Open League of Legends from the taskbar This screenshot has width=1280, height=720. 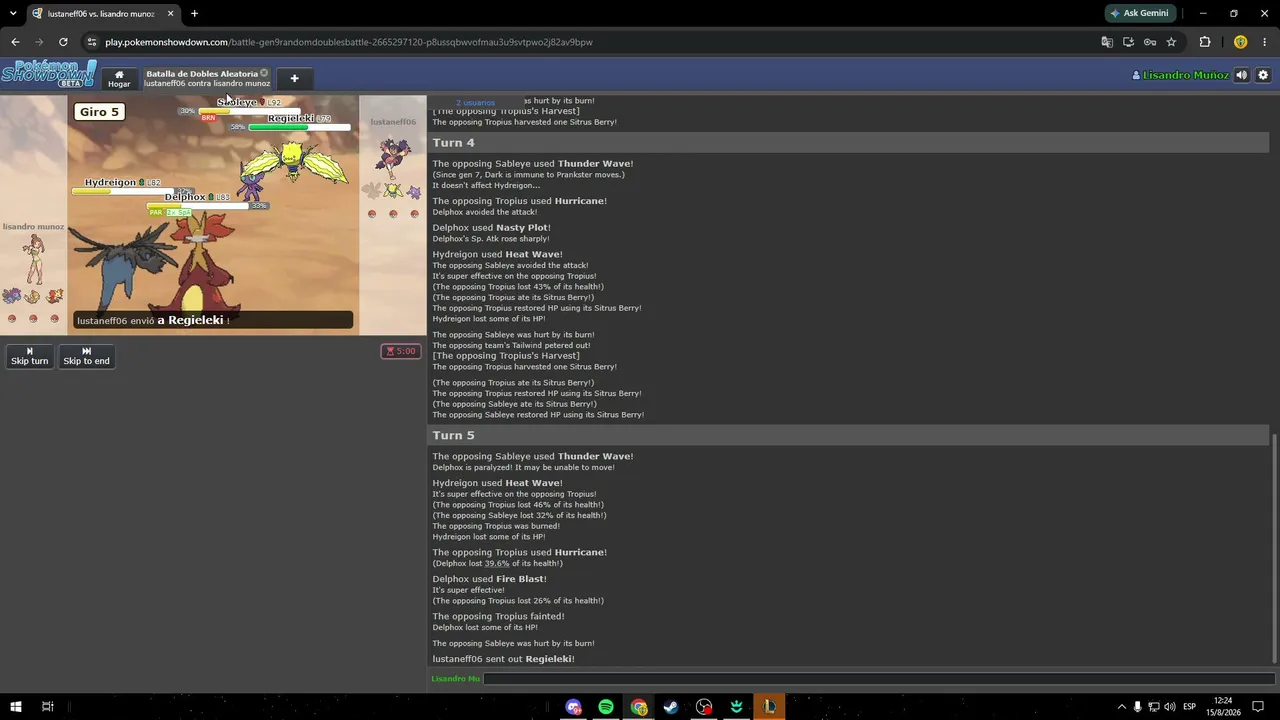click(x=769, y=707)
